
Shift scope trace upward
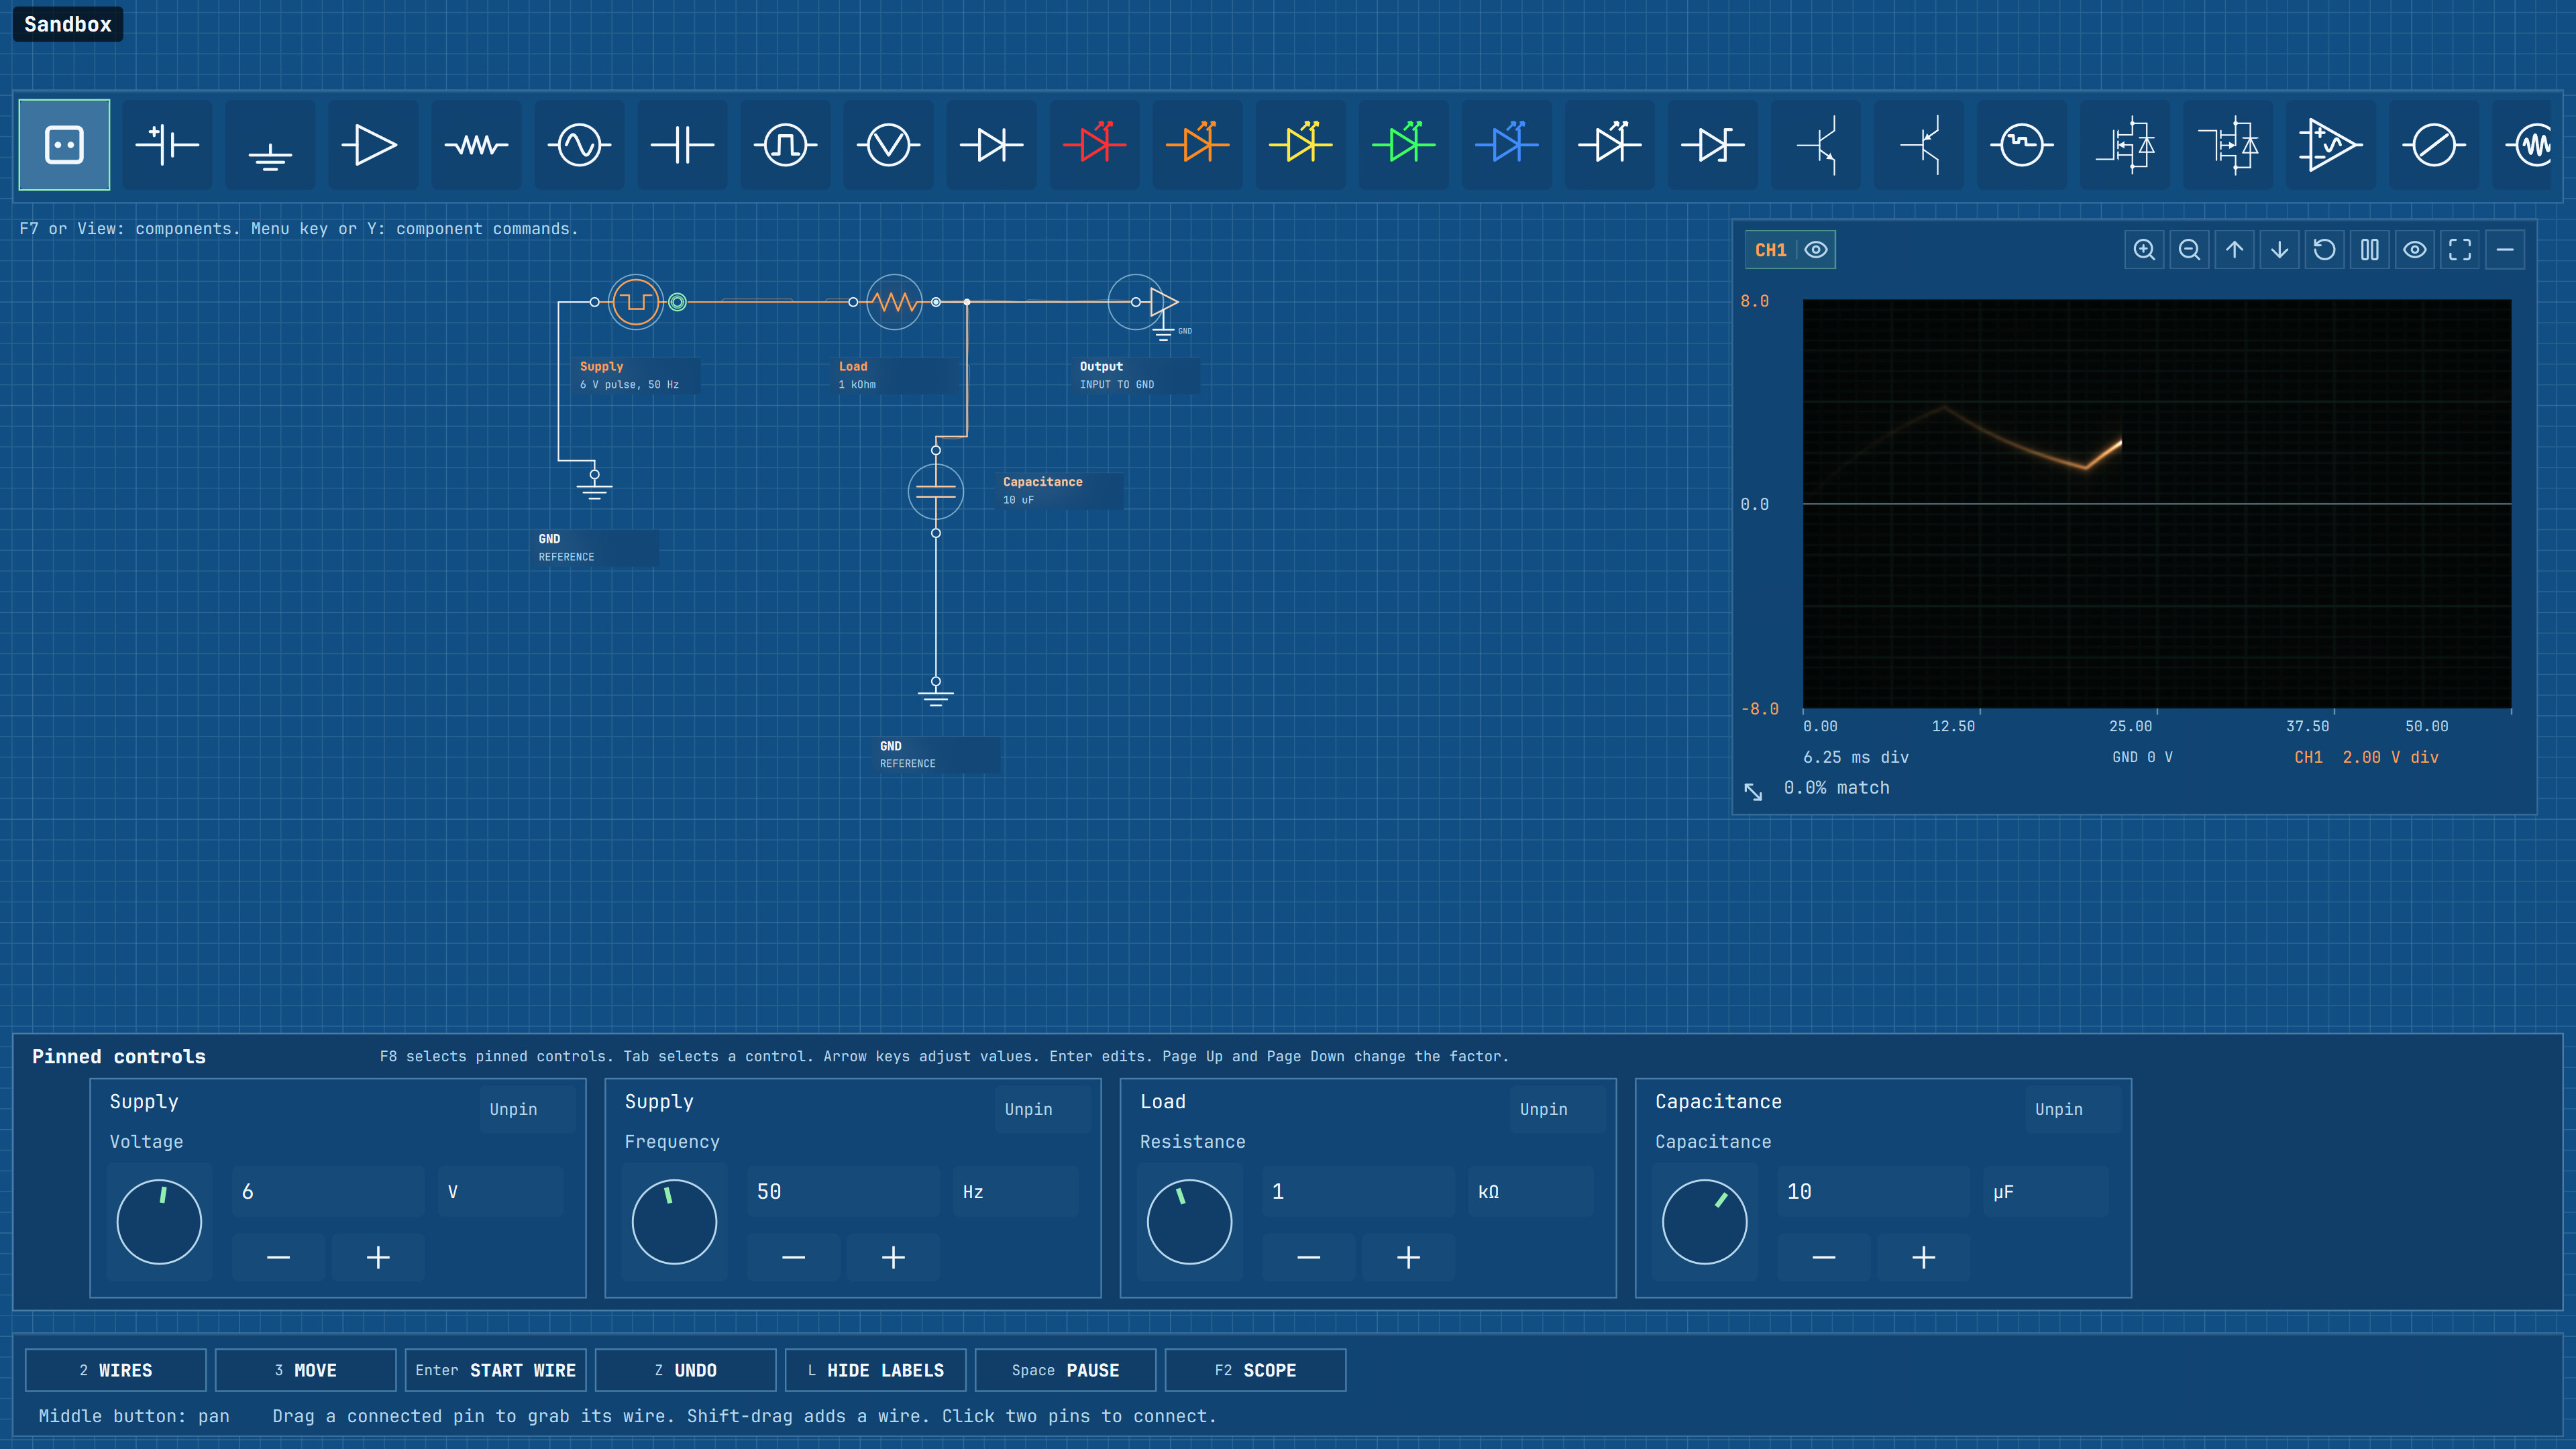[x=2234, y=250]
